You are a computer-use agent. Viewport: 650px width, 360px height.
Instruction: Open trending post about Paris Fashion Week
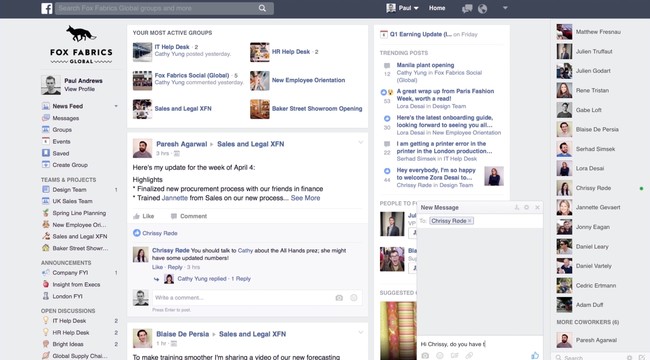click(445, 95)
